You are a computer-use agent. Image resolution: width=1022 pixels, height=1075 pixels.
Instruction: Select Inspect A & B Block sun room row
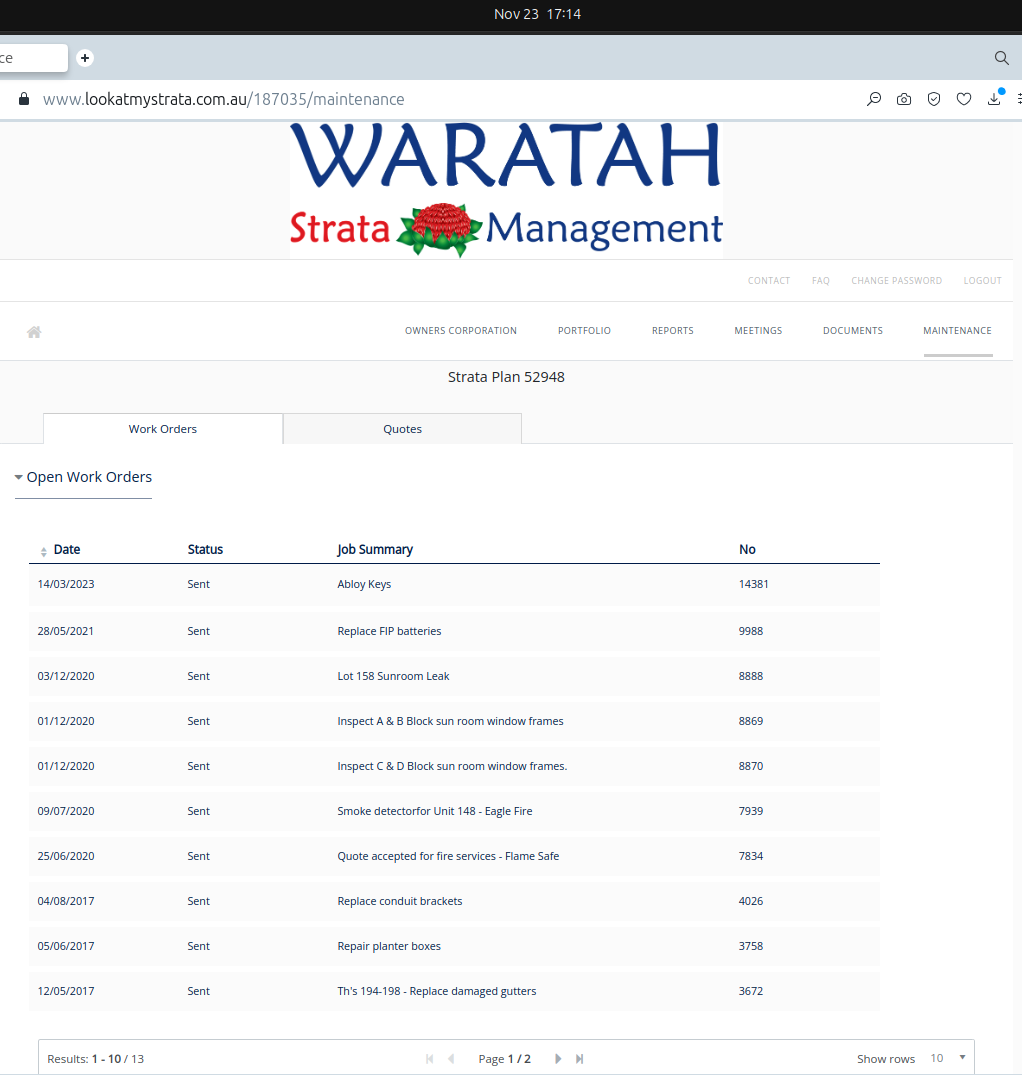[x=454, y=721]
